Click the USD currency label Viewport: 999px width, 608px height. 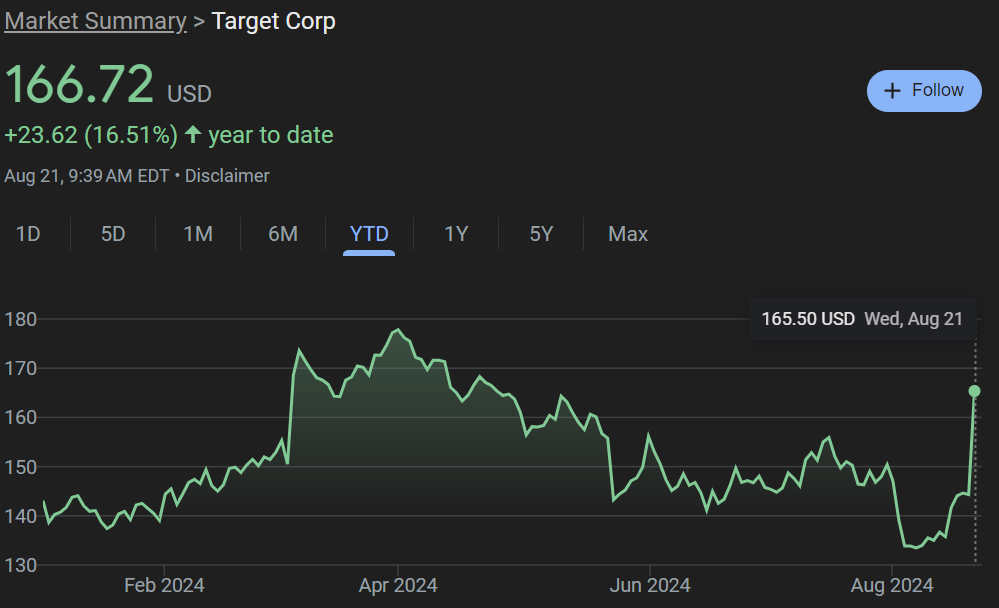coord(189,94)
